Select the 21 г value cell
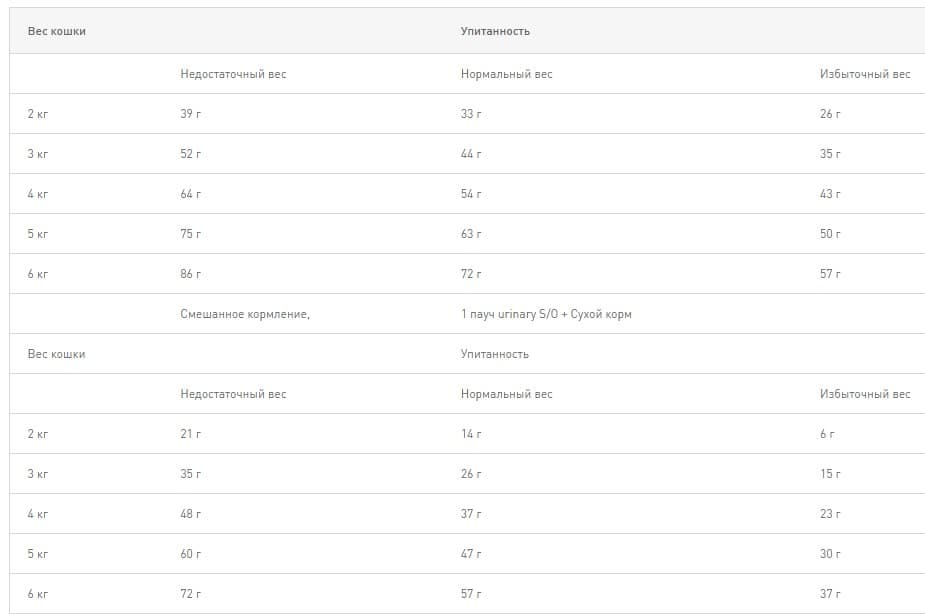 click(x=191, y=434)
